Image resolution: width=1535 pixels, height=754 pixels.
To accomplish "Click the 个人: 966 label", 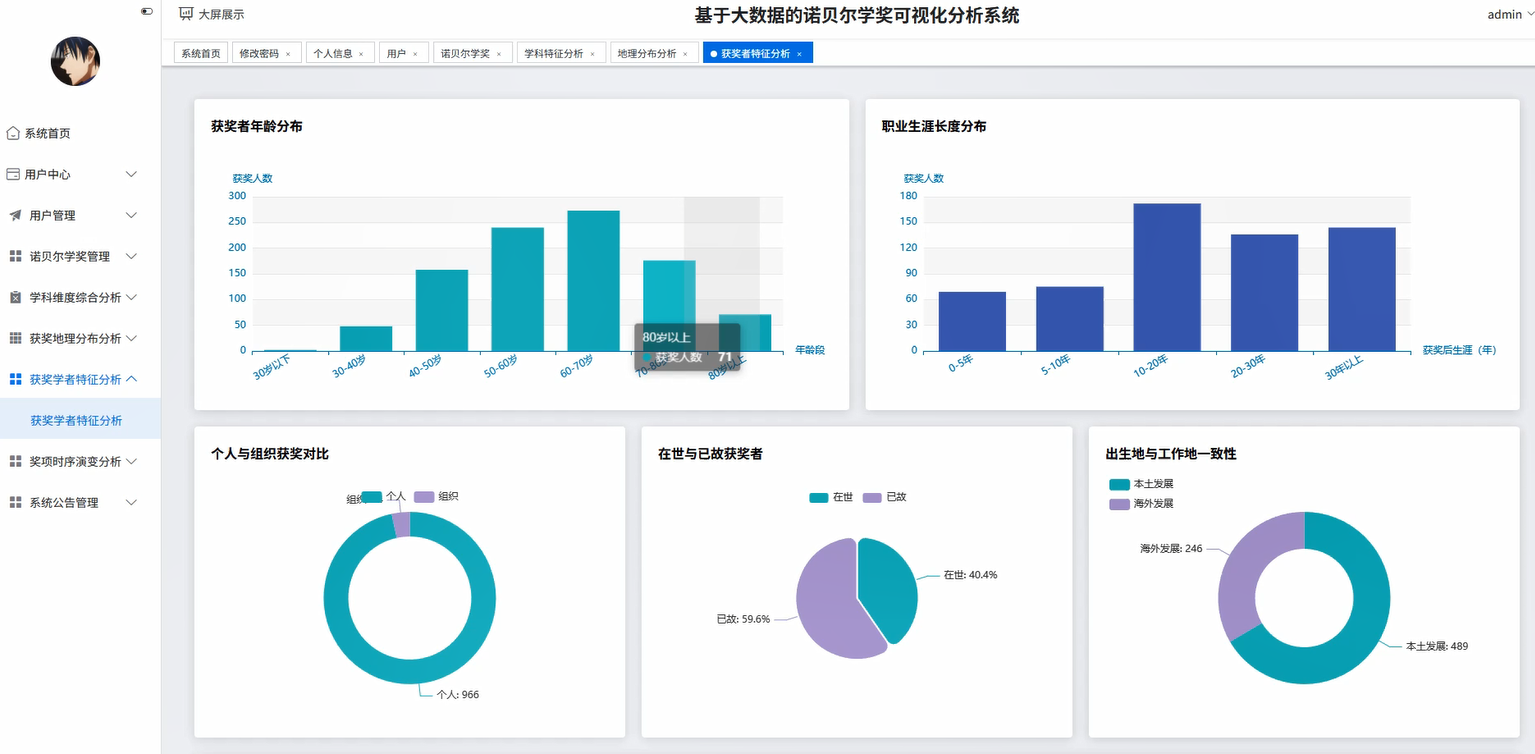I will click(458, 694).
